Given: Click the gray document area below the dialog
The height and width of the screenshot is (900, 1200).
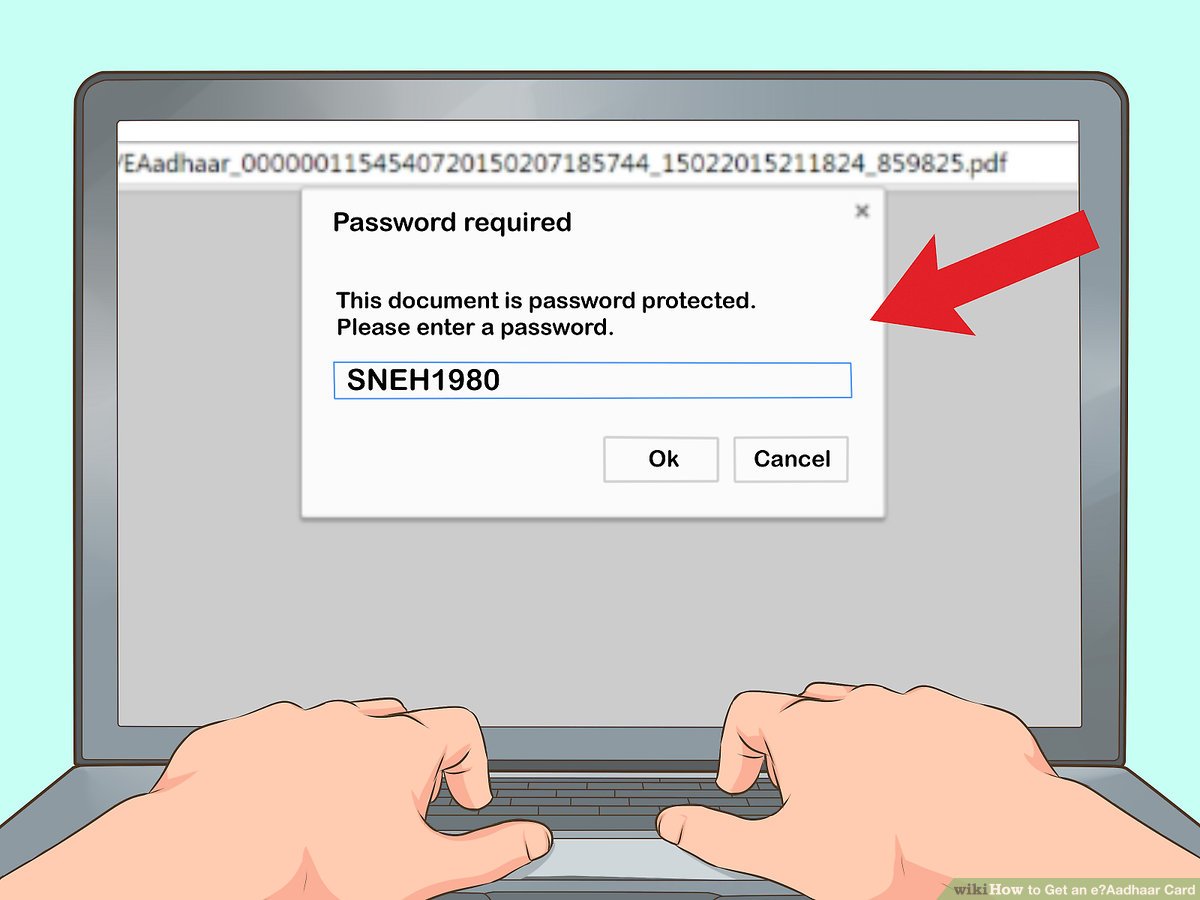Looking at the screenshot, I should click(598, 600).
